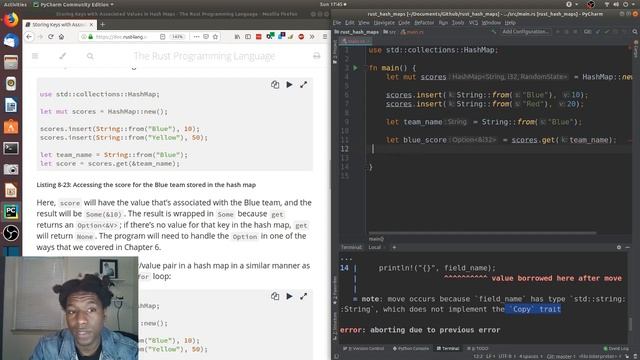Click the terminal vertical scrollbar
The width and height of the screenshot is (640, 360).
[x=631, y=325]
